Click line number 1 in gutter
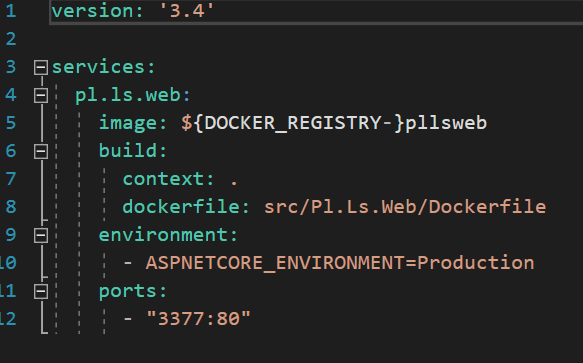The height and width of the screenshot is (363, 583). point(11,11)
